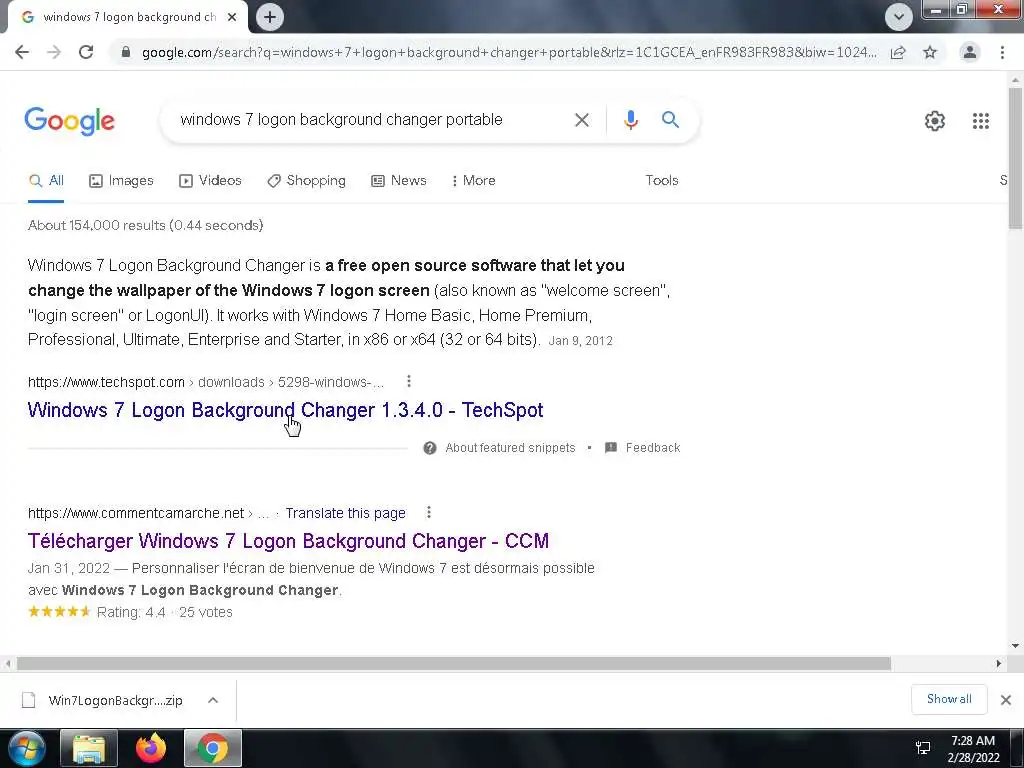1024x768 pixels.
Task: Switch to the News tab
Action: 398,181
